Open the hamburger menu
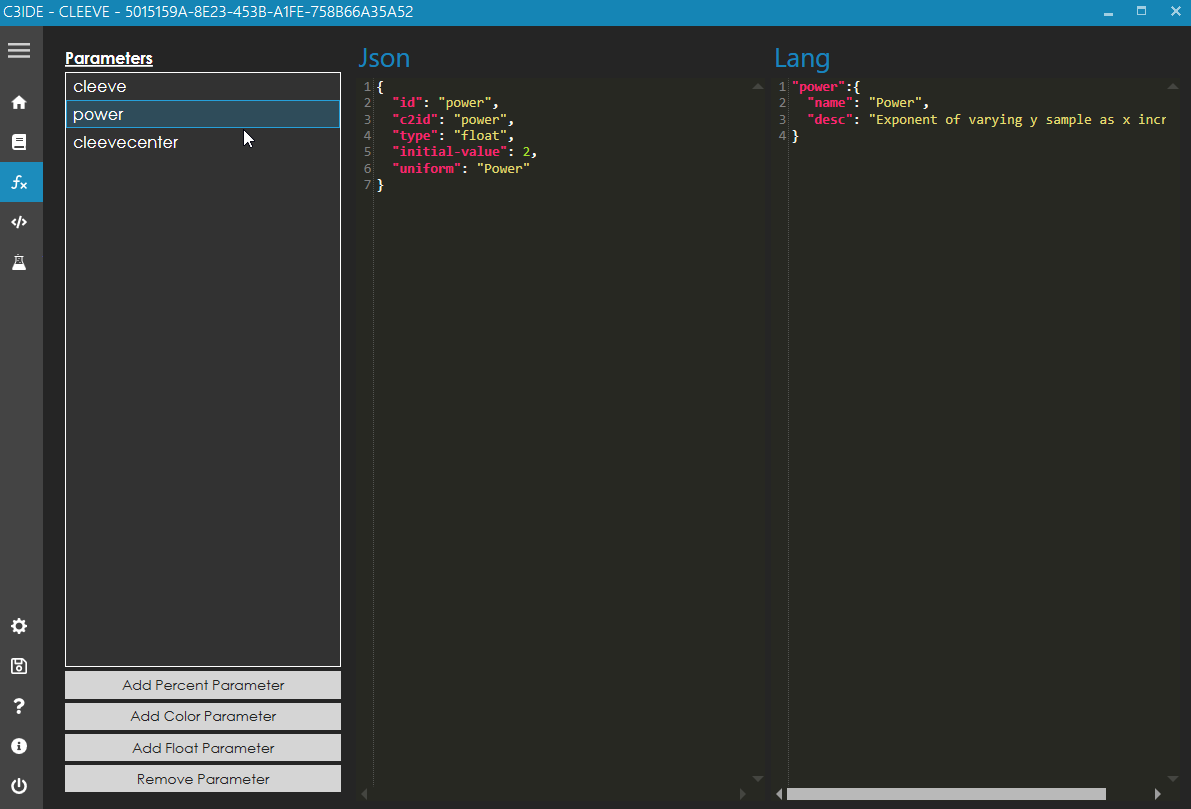The image size is (1191, 809). (x=19, y=51)
